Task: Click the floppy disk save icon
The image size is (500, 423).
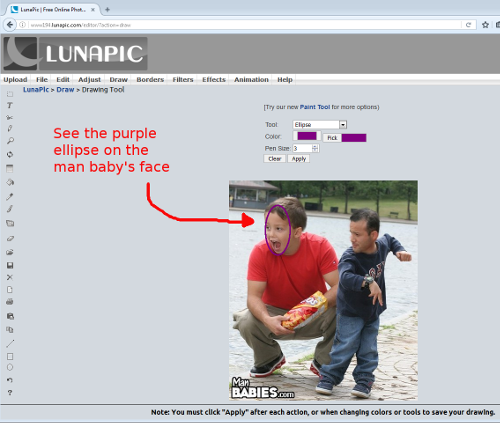Action: 10,265
